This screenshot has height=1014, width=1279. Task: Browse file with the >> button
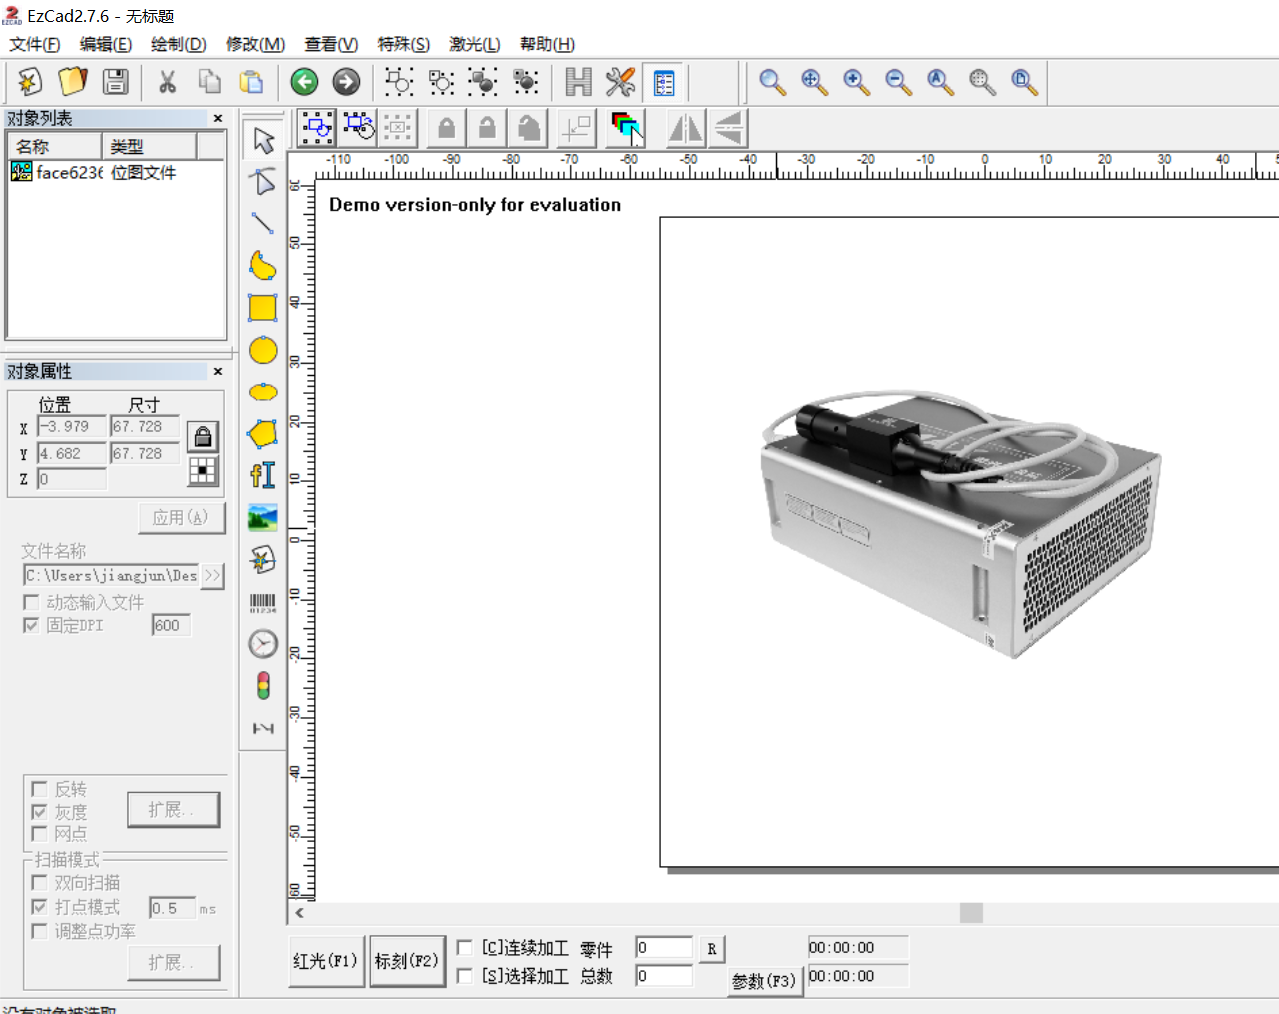(x=212, y=576)
